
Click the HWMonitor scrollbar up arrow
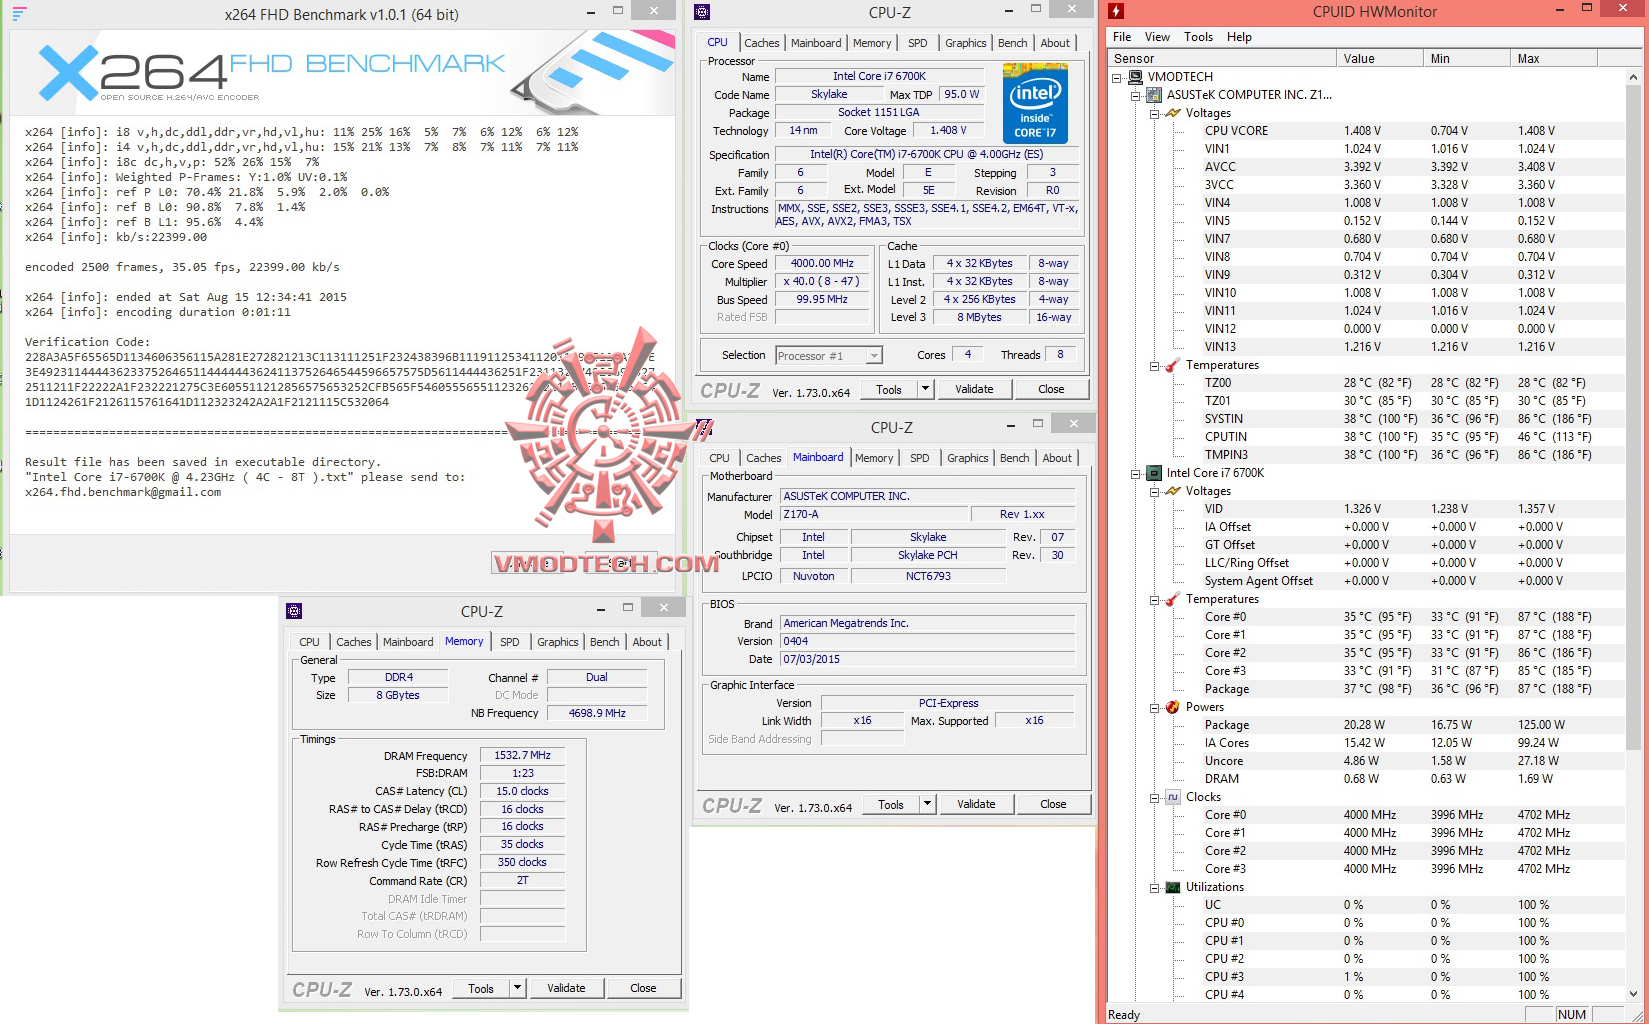click(x=1634, y=76)
